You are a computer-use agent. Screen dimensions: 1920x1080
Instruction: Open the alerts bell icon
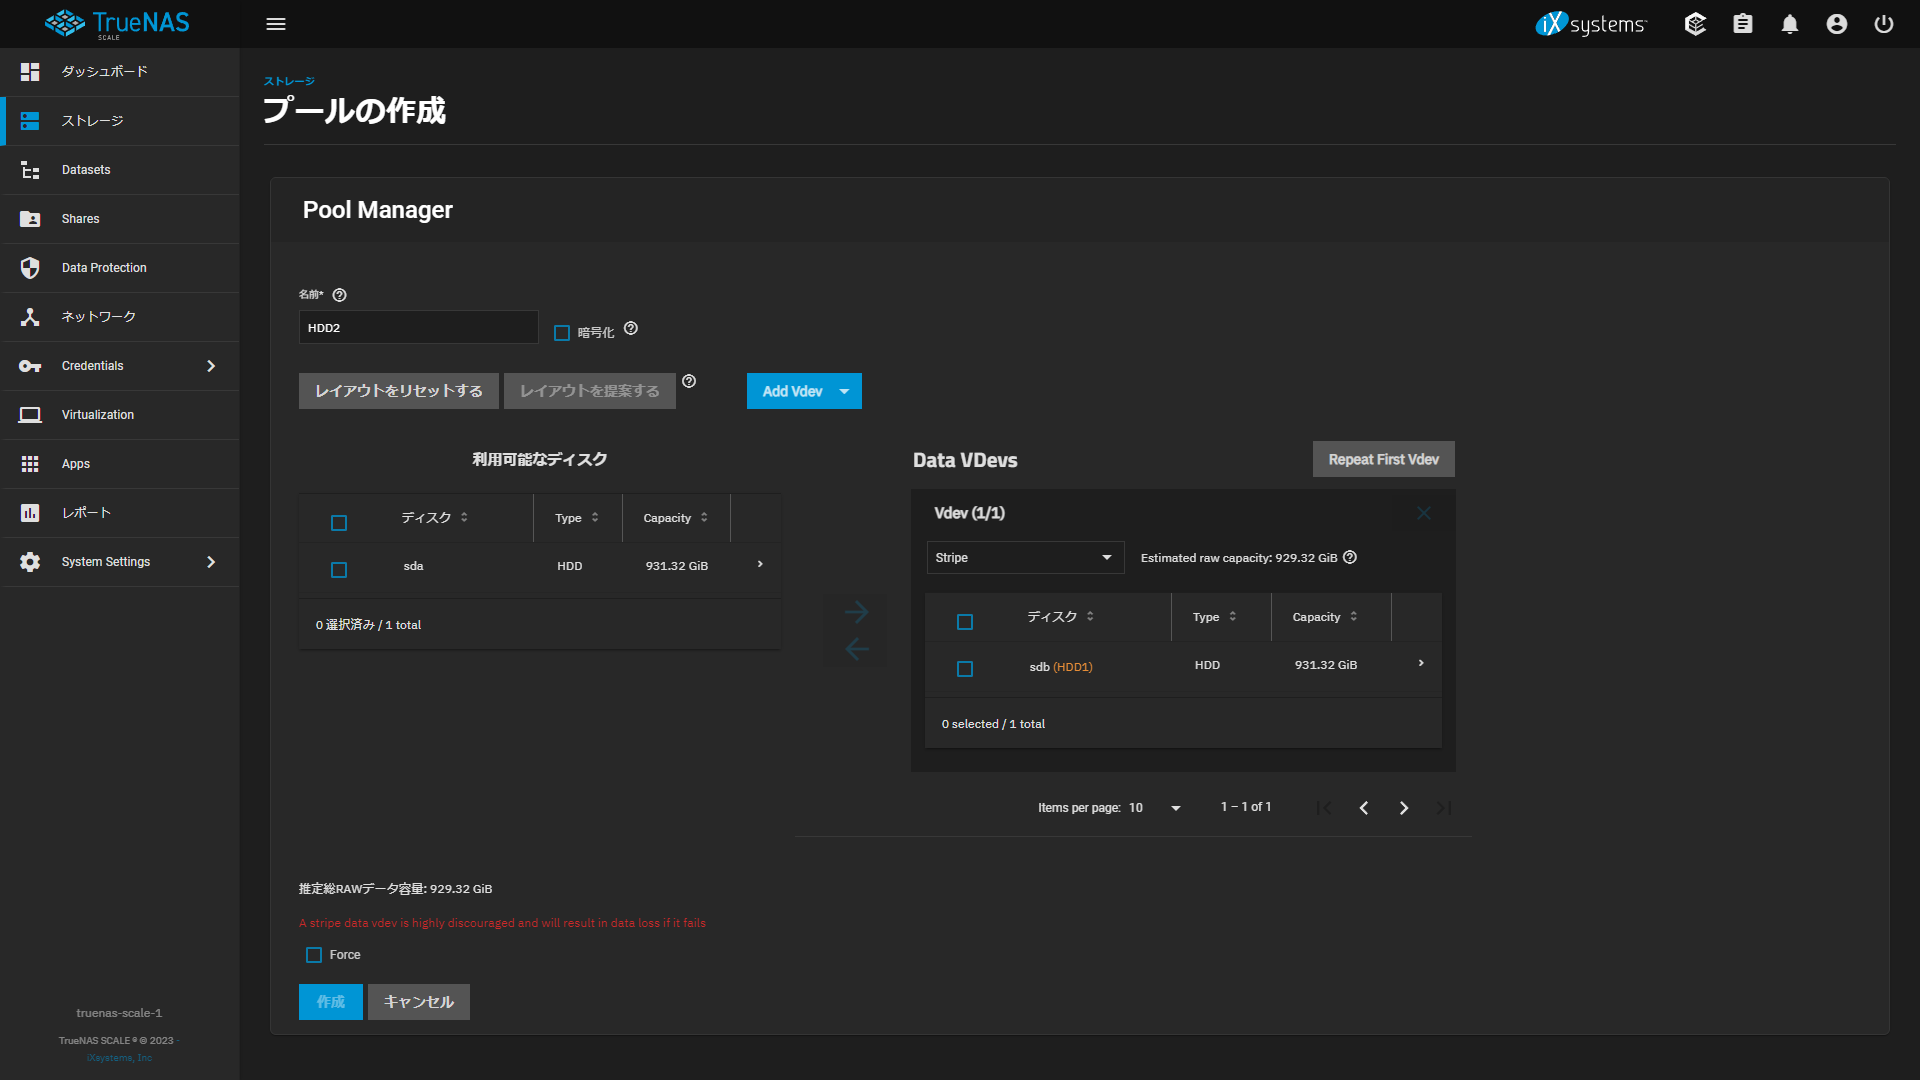coord(1790,24)
